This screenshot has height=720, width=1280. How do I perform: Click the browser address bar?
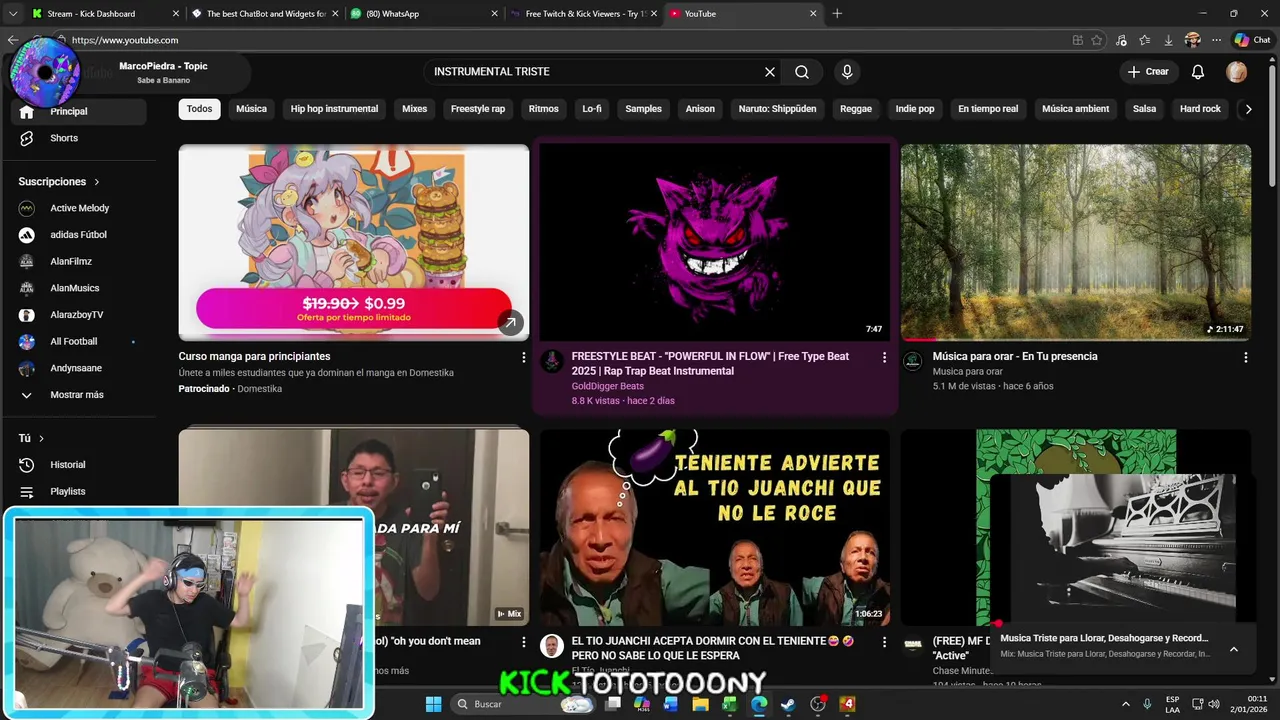[x=560, y=40]
